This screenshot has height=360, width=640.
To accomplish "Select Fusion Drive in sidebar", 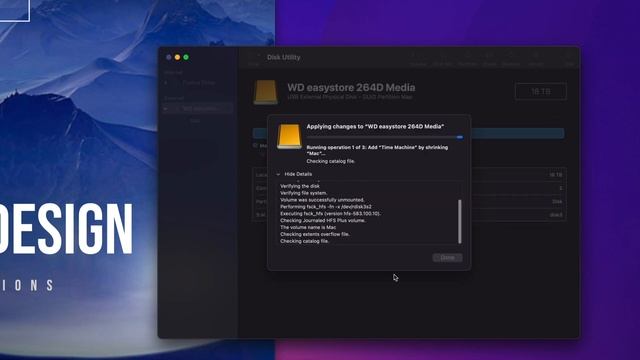I will tap(198, 83).
